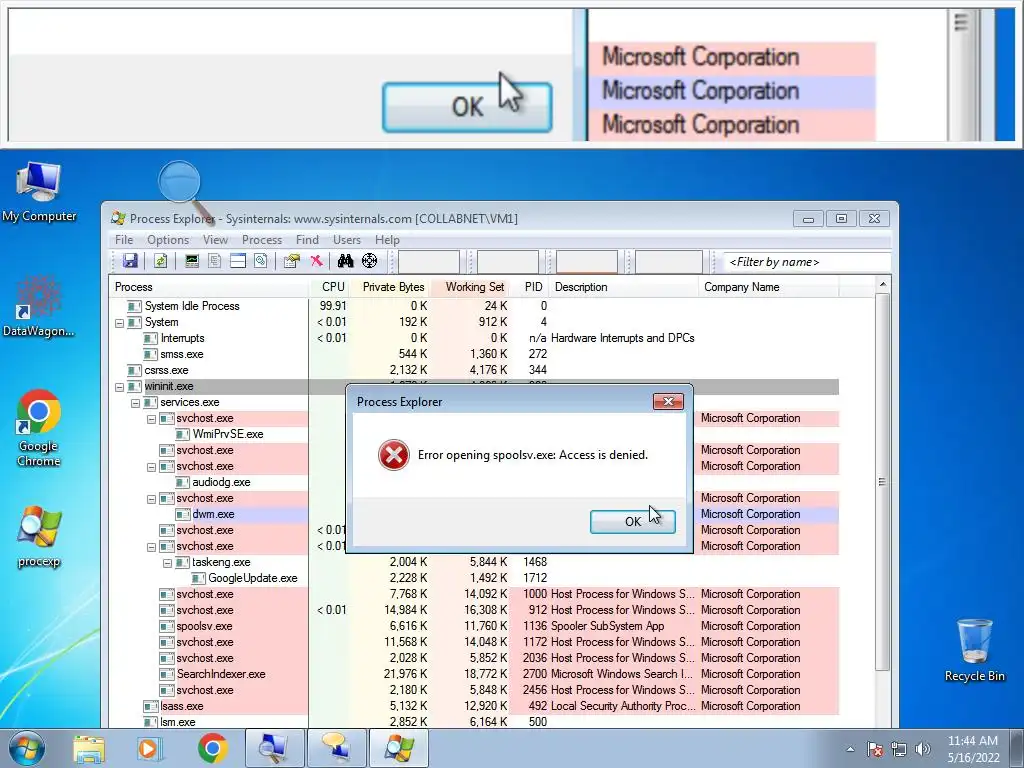Close the Process Explorer error dialog
The height and width of the screenshot is (768, 1024).
(668, 402)
